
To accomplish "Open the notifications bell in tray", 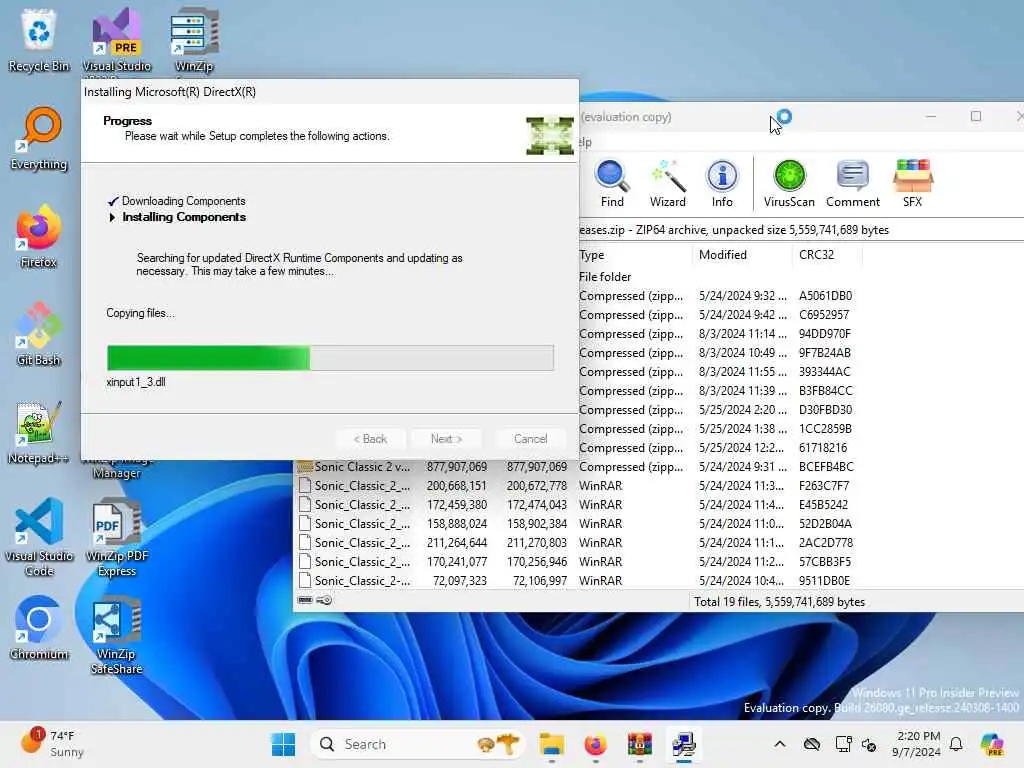I will [x=956, y=744].
